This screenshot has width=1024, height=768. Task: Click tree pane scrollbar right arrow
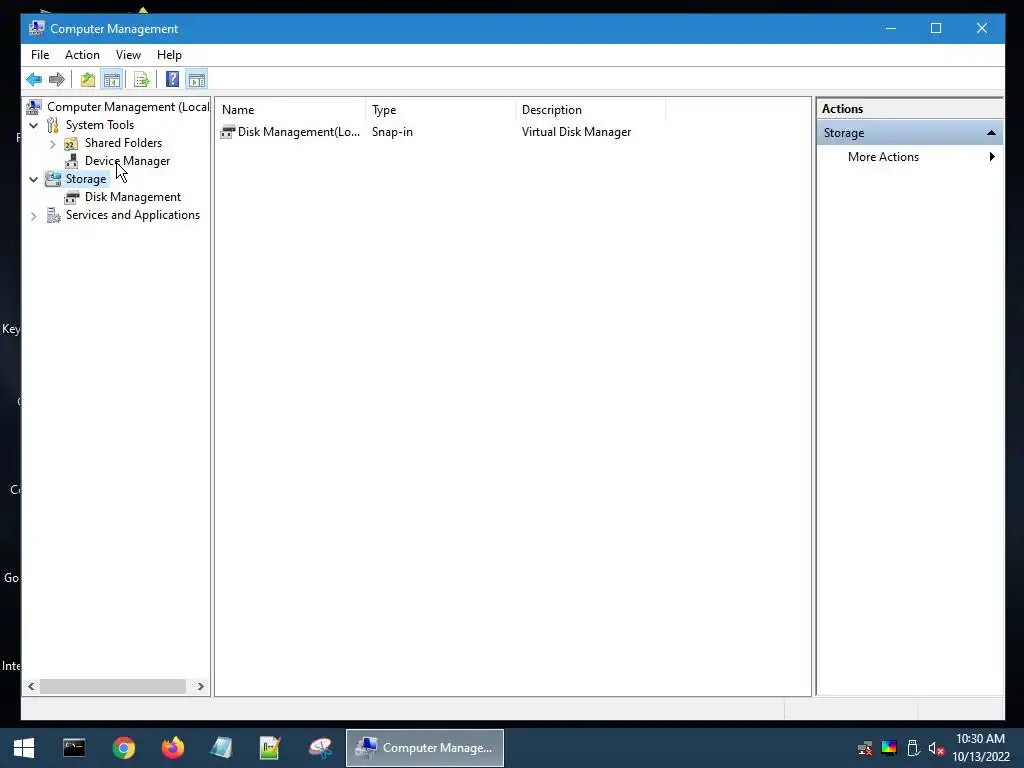pyautogui.click(x=200, y=686)
